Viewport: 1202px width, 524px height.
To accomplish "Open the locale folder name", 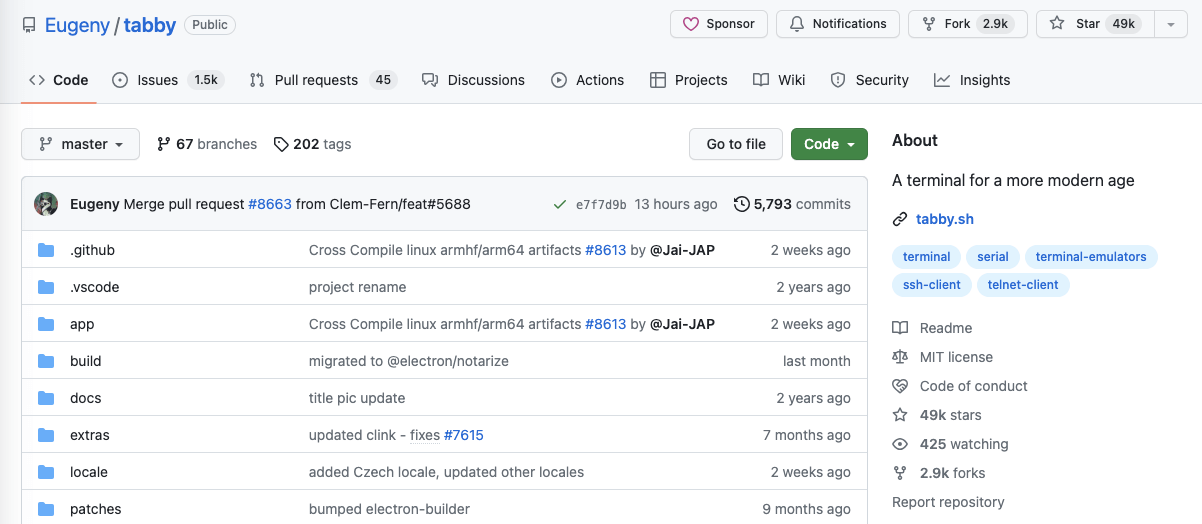I will 89,472.
